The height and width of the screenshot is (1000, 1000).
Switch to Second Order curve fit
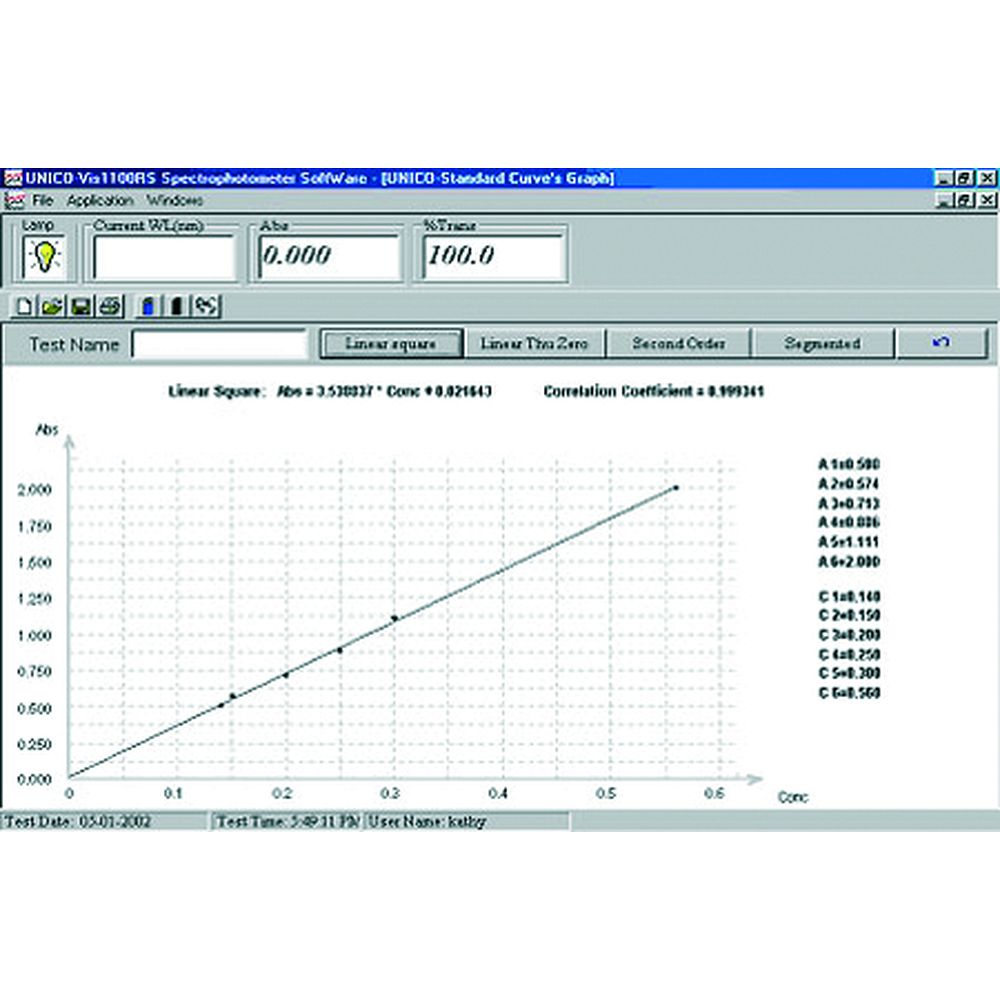click(x=678, y=343)
